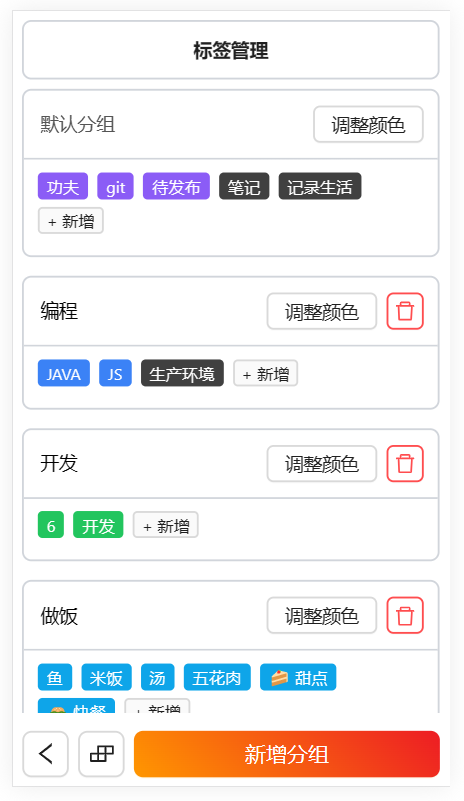Select the git tag
The image size is (464, 801).
115,186
